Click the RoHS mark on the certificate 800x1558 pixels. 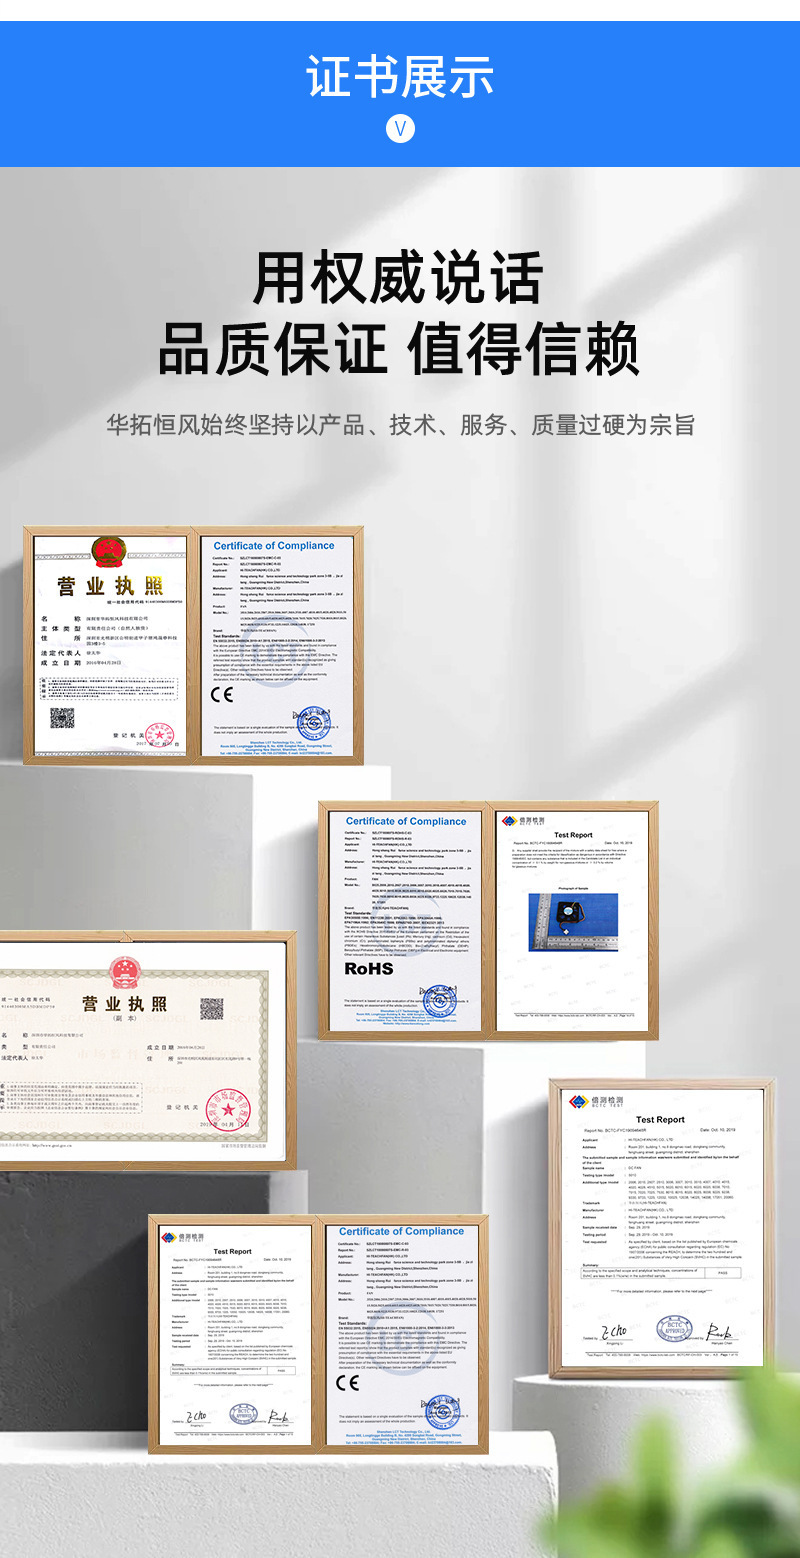[369, 968]
